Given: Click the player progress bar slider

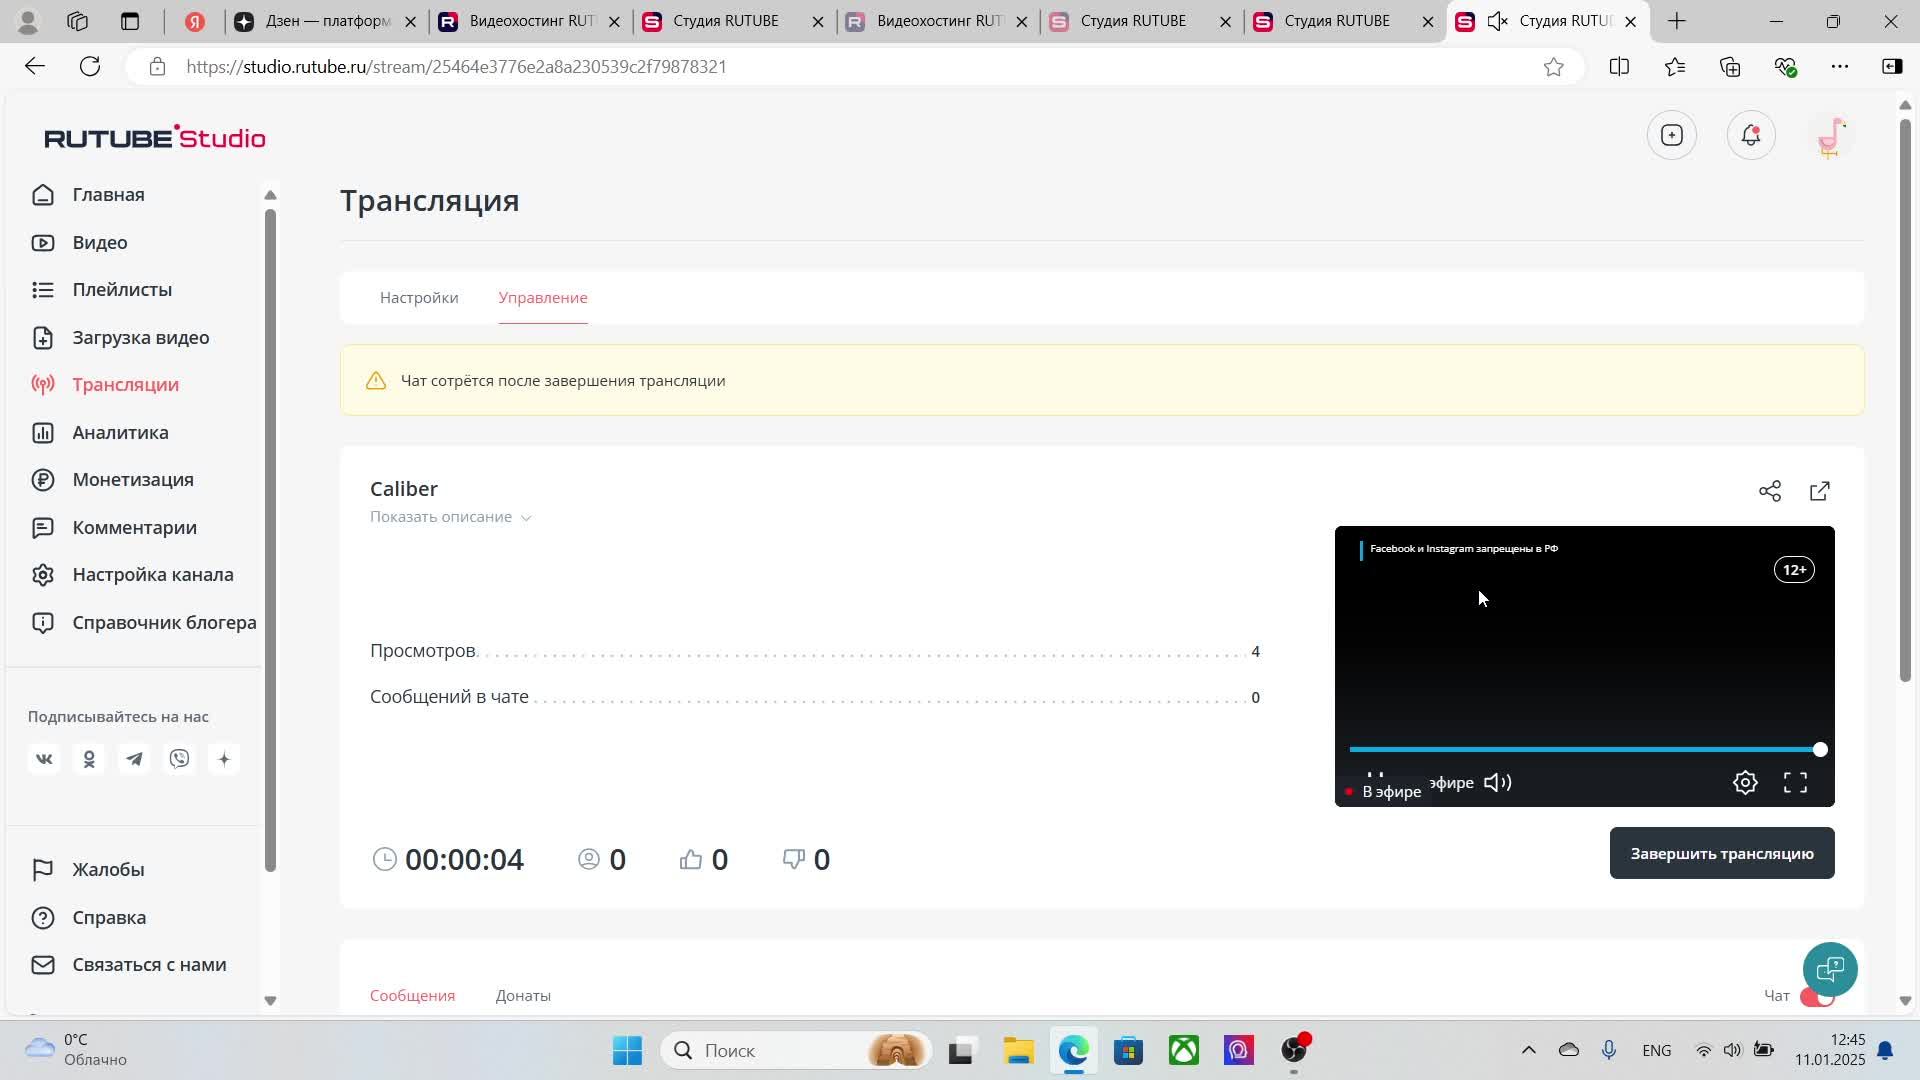Looking at the screenshot, I should (1583, 749).
